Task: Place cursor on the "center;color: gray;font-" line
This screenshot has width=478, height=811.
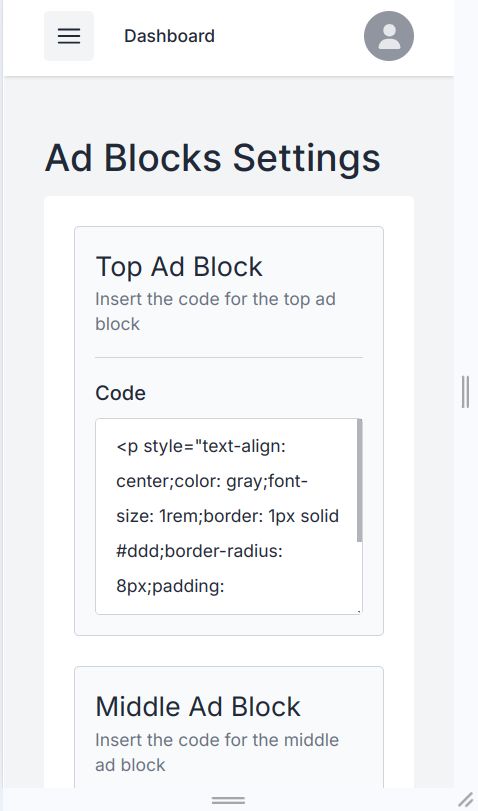Action: point(212,482)
